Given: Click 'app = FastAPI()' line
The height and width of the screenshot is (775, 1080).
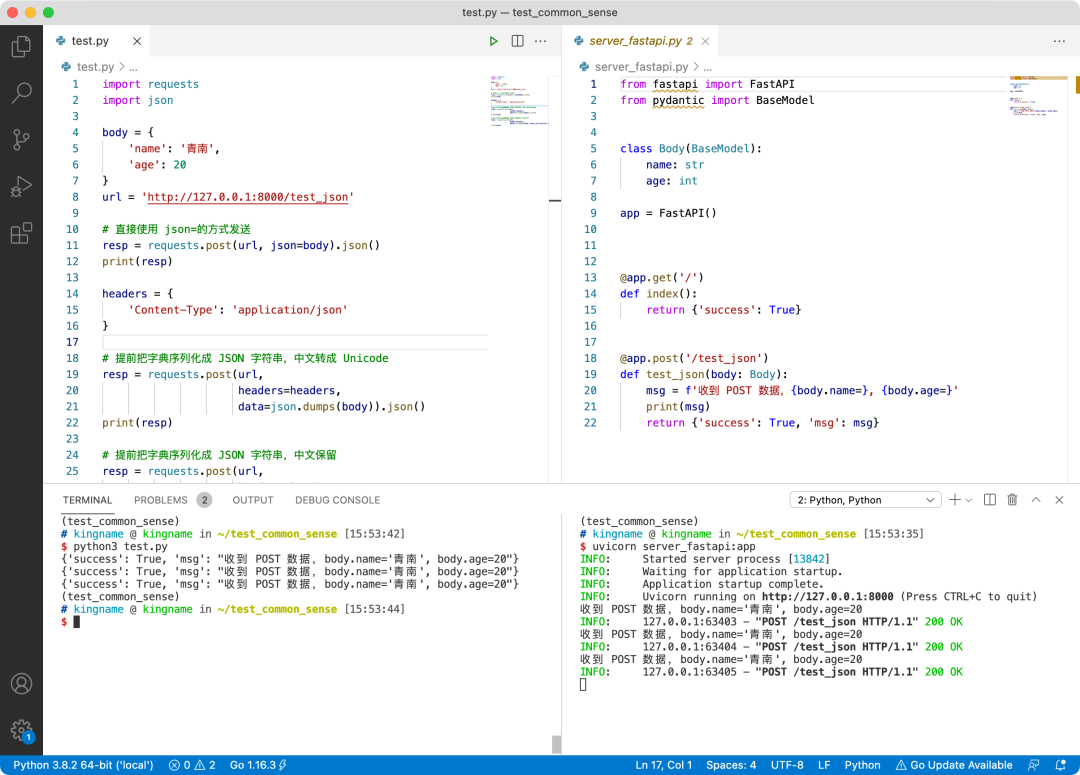Looking at the screenshot, I should [667, 214].
